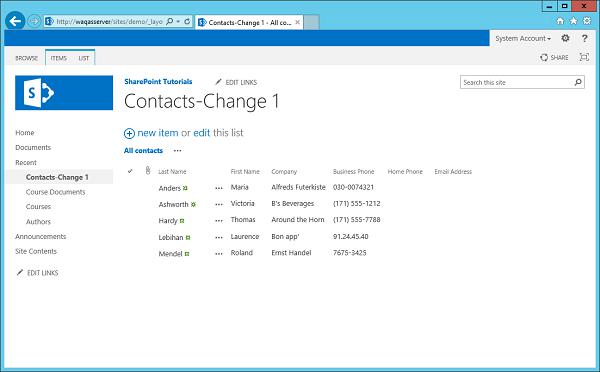Image resolution: width=600 pixels, height=372 pixels.
Task: Click into the Search this site field
Action: pyautogui.click(x=517, y=82)
